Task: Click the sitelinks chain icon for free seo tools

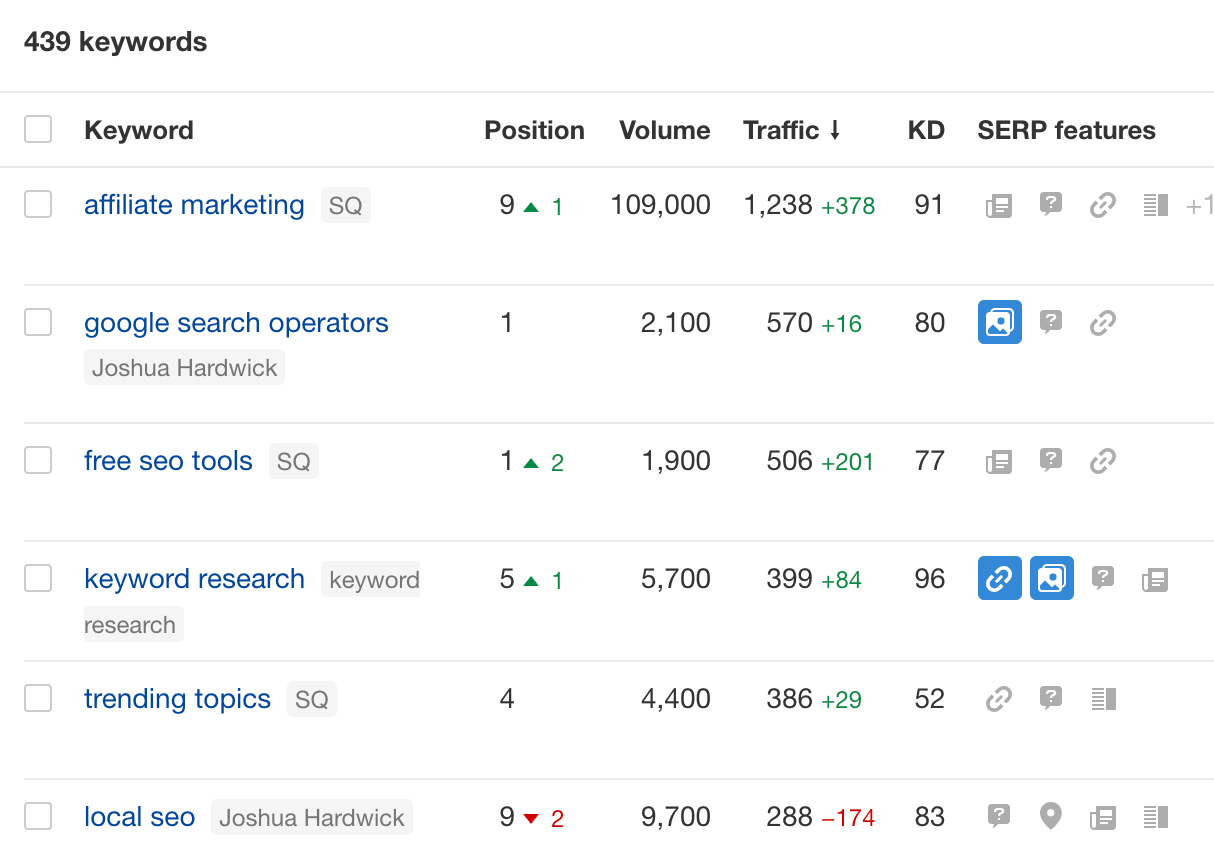Action: point(1103,461)
